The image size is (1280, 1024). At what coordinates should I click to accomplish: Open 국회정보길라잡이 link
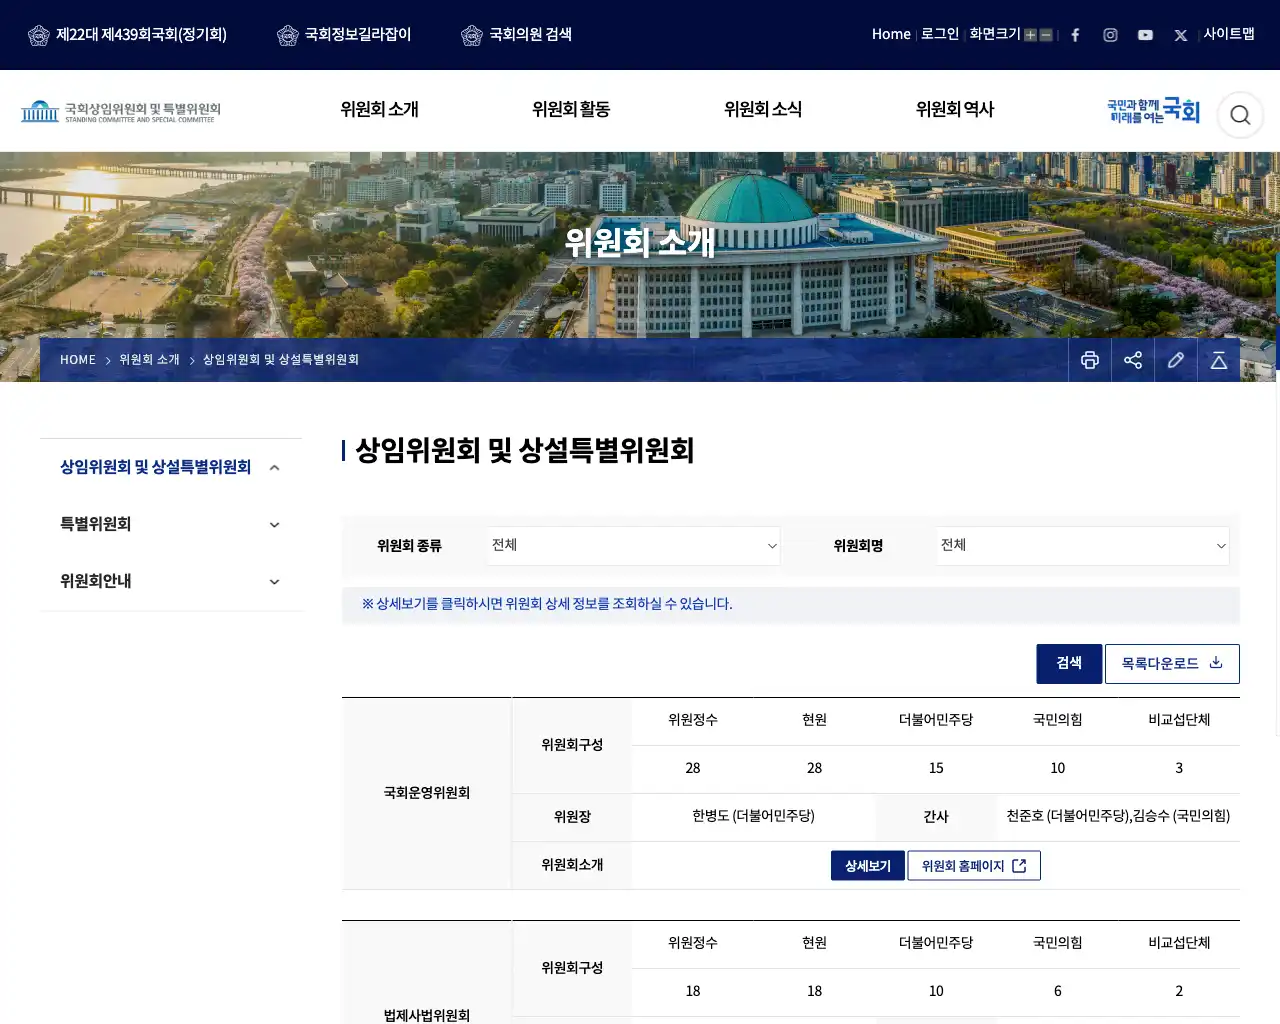click(x=344, y=35)
